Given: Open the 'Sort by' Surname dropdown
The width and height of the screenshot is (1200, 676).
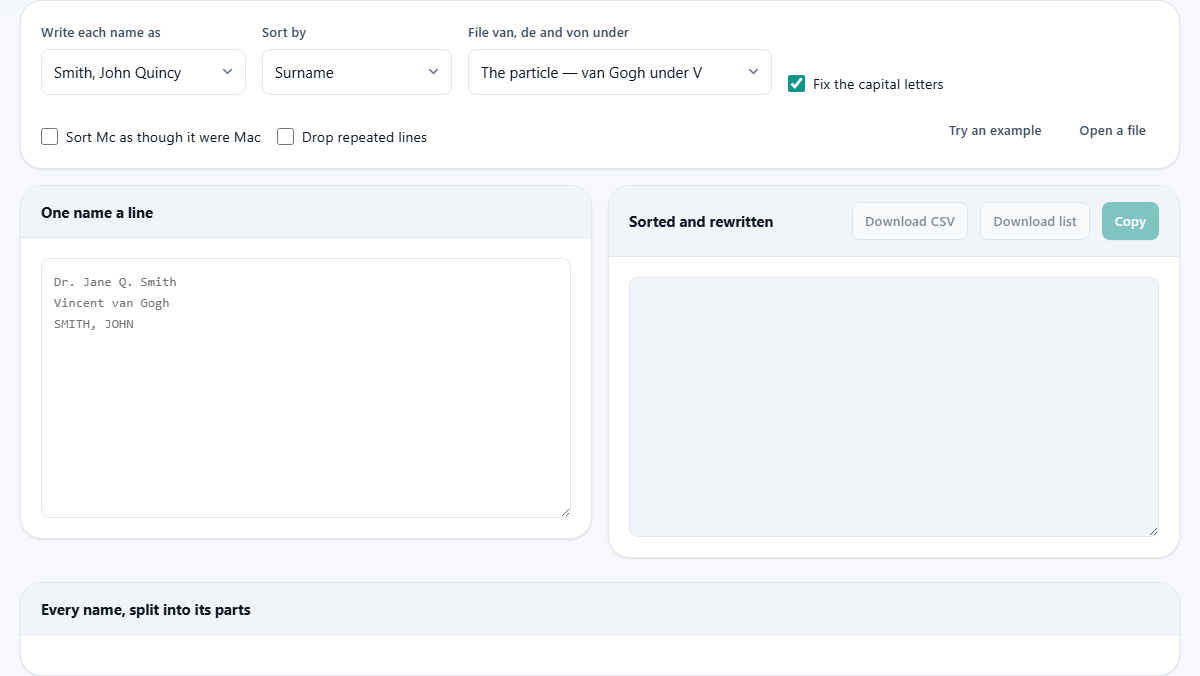Looking at the screenshot, I should point(357,72).
